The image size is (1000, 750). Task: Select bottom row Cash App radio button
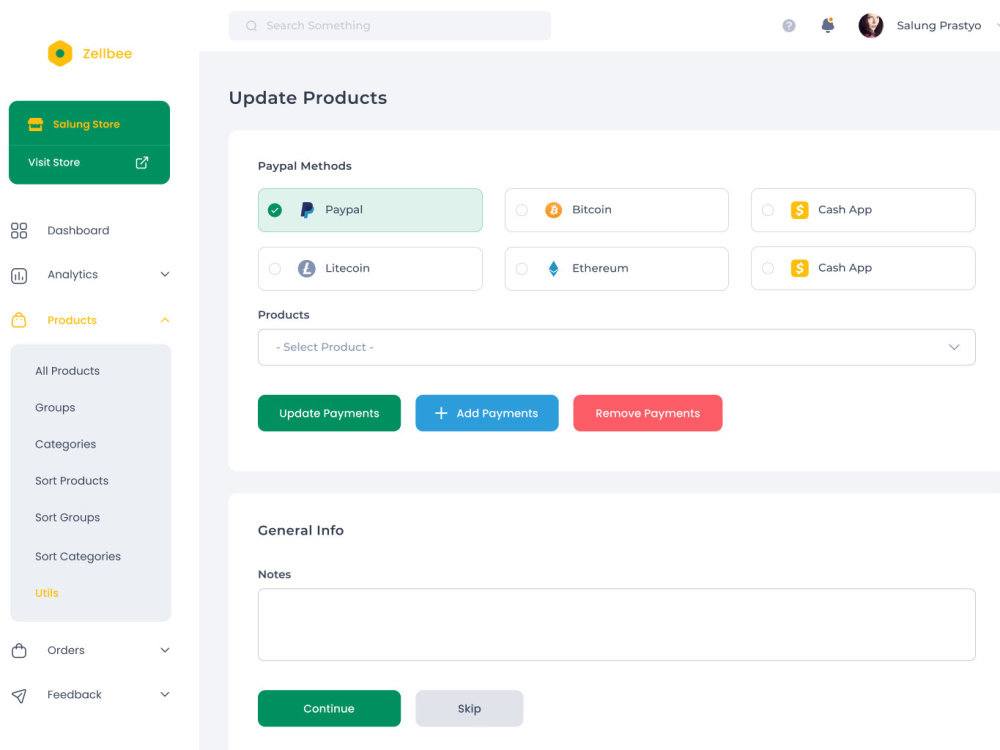(x=768, y=268)
